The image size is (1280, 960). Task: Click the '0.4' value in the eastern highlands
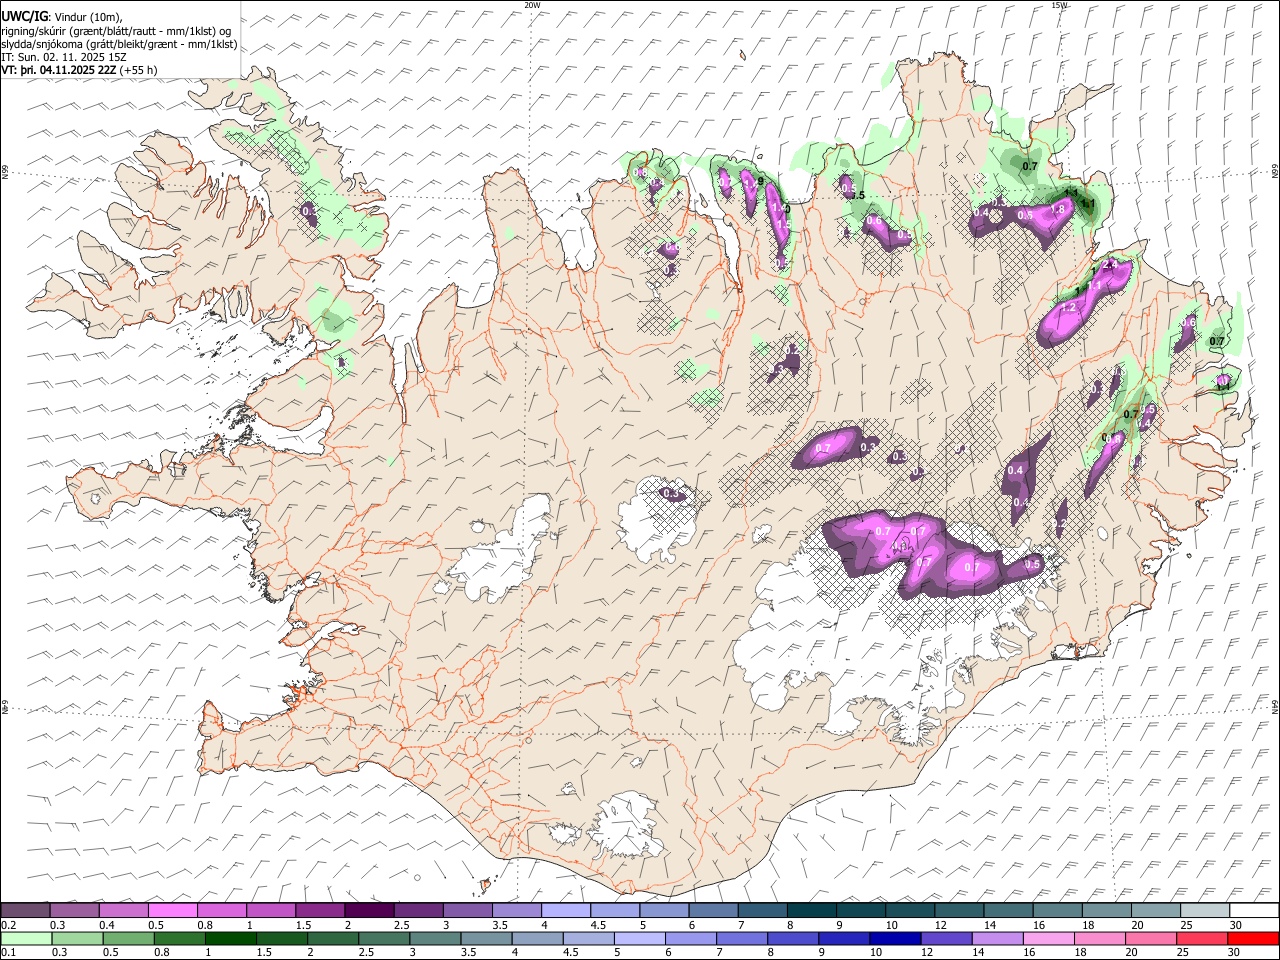(x=1015, y=471)
